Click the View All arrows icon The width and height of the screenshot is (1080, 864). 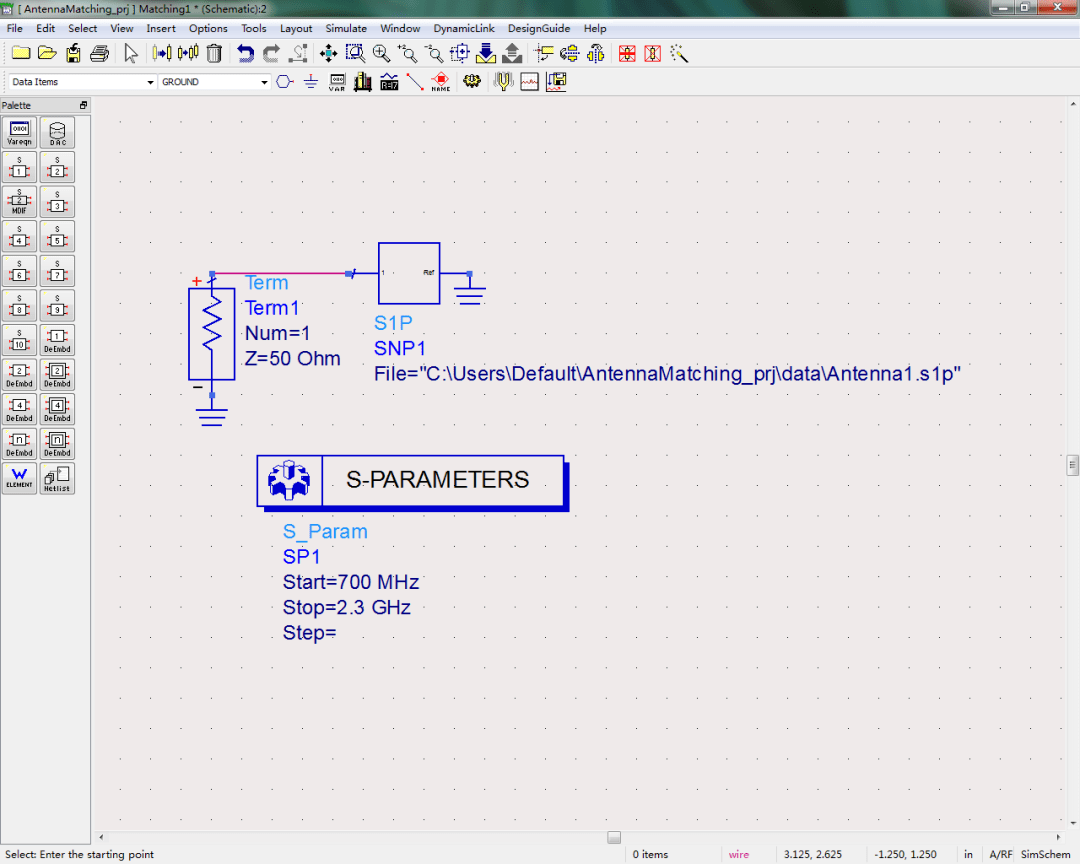329,53
